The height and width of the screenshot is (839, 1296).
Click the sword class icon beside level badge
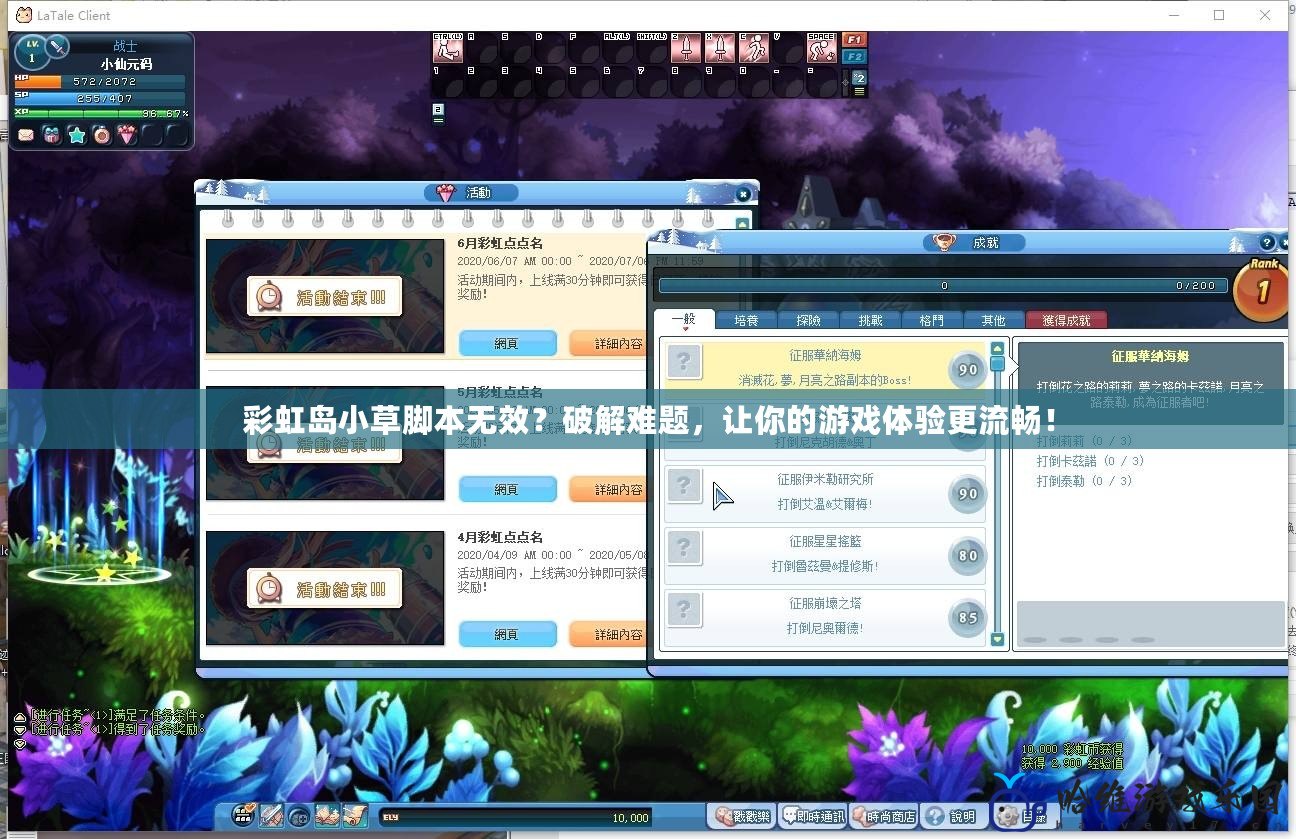point(57,48)
